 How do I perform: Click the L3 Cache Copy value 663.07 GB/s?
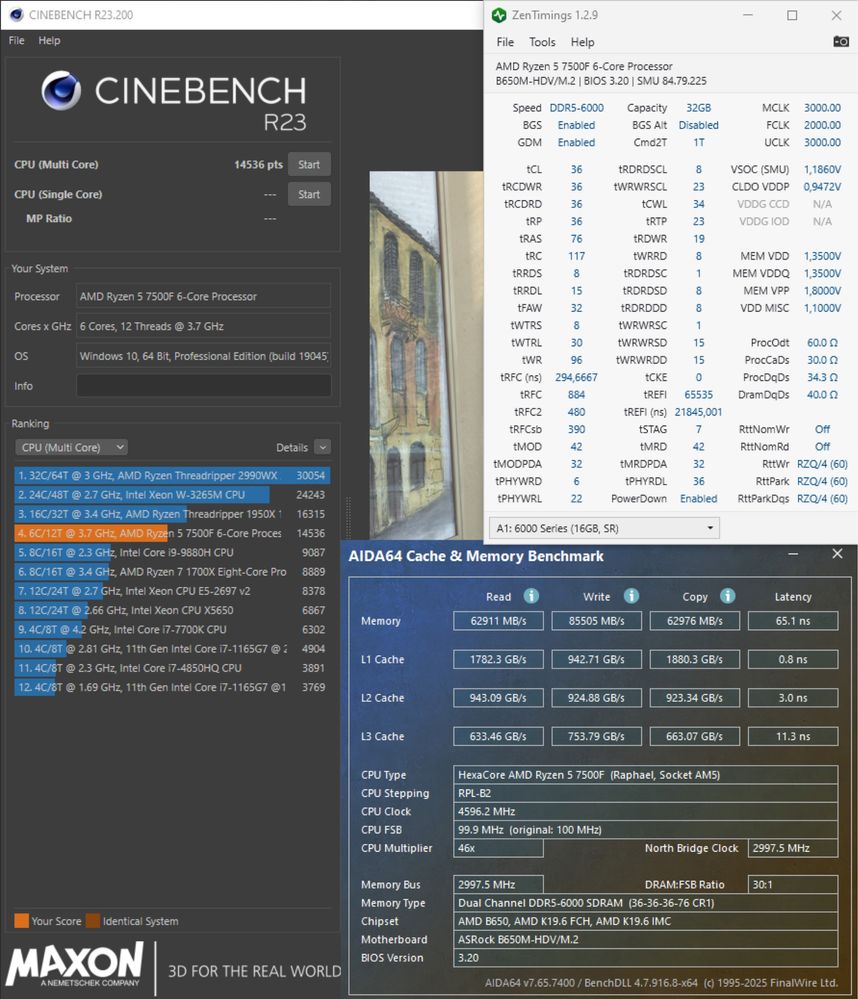pos(694,737)
